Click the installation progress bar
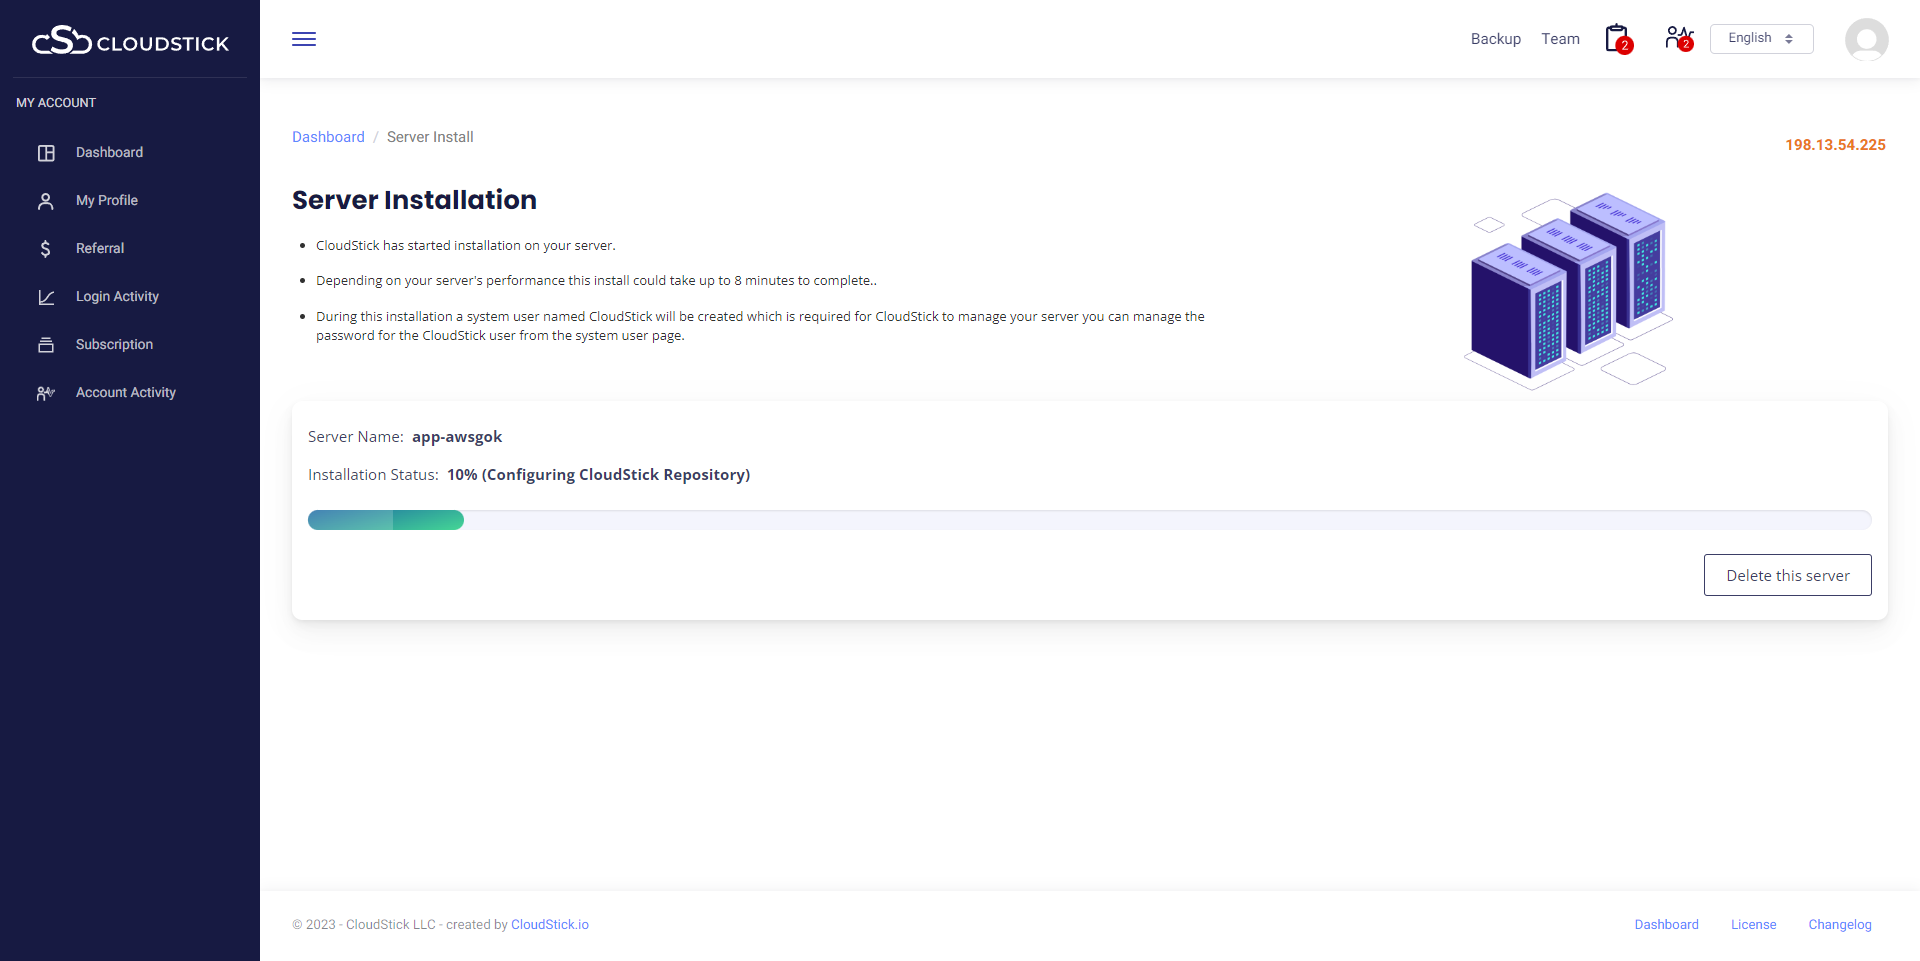The image size is (1920, 961). (1089, 520)
